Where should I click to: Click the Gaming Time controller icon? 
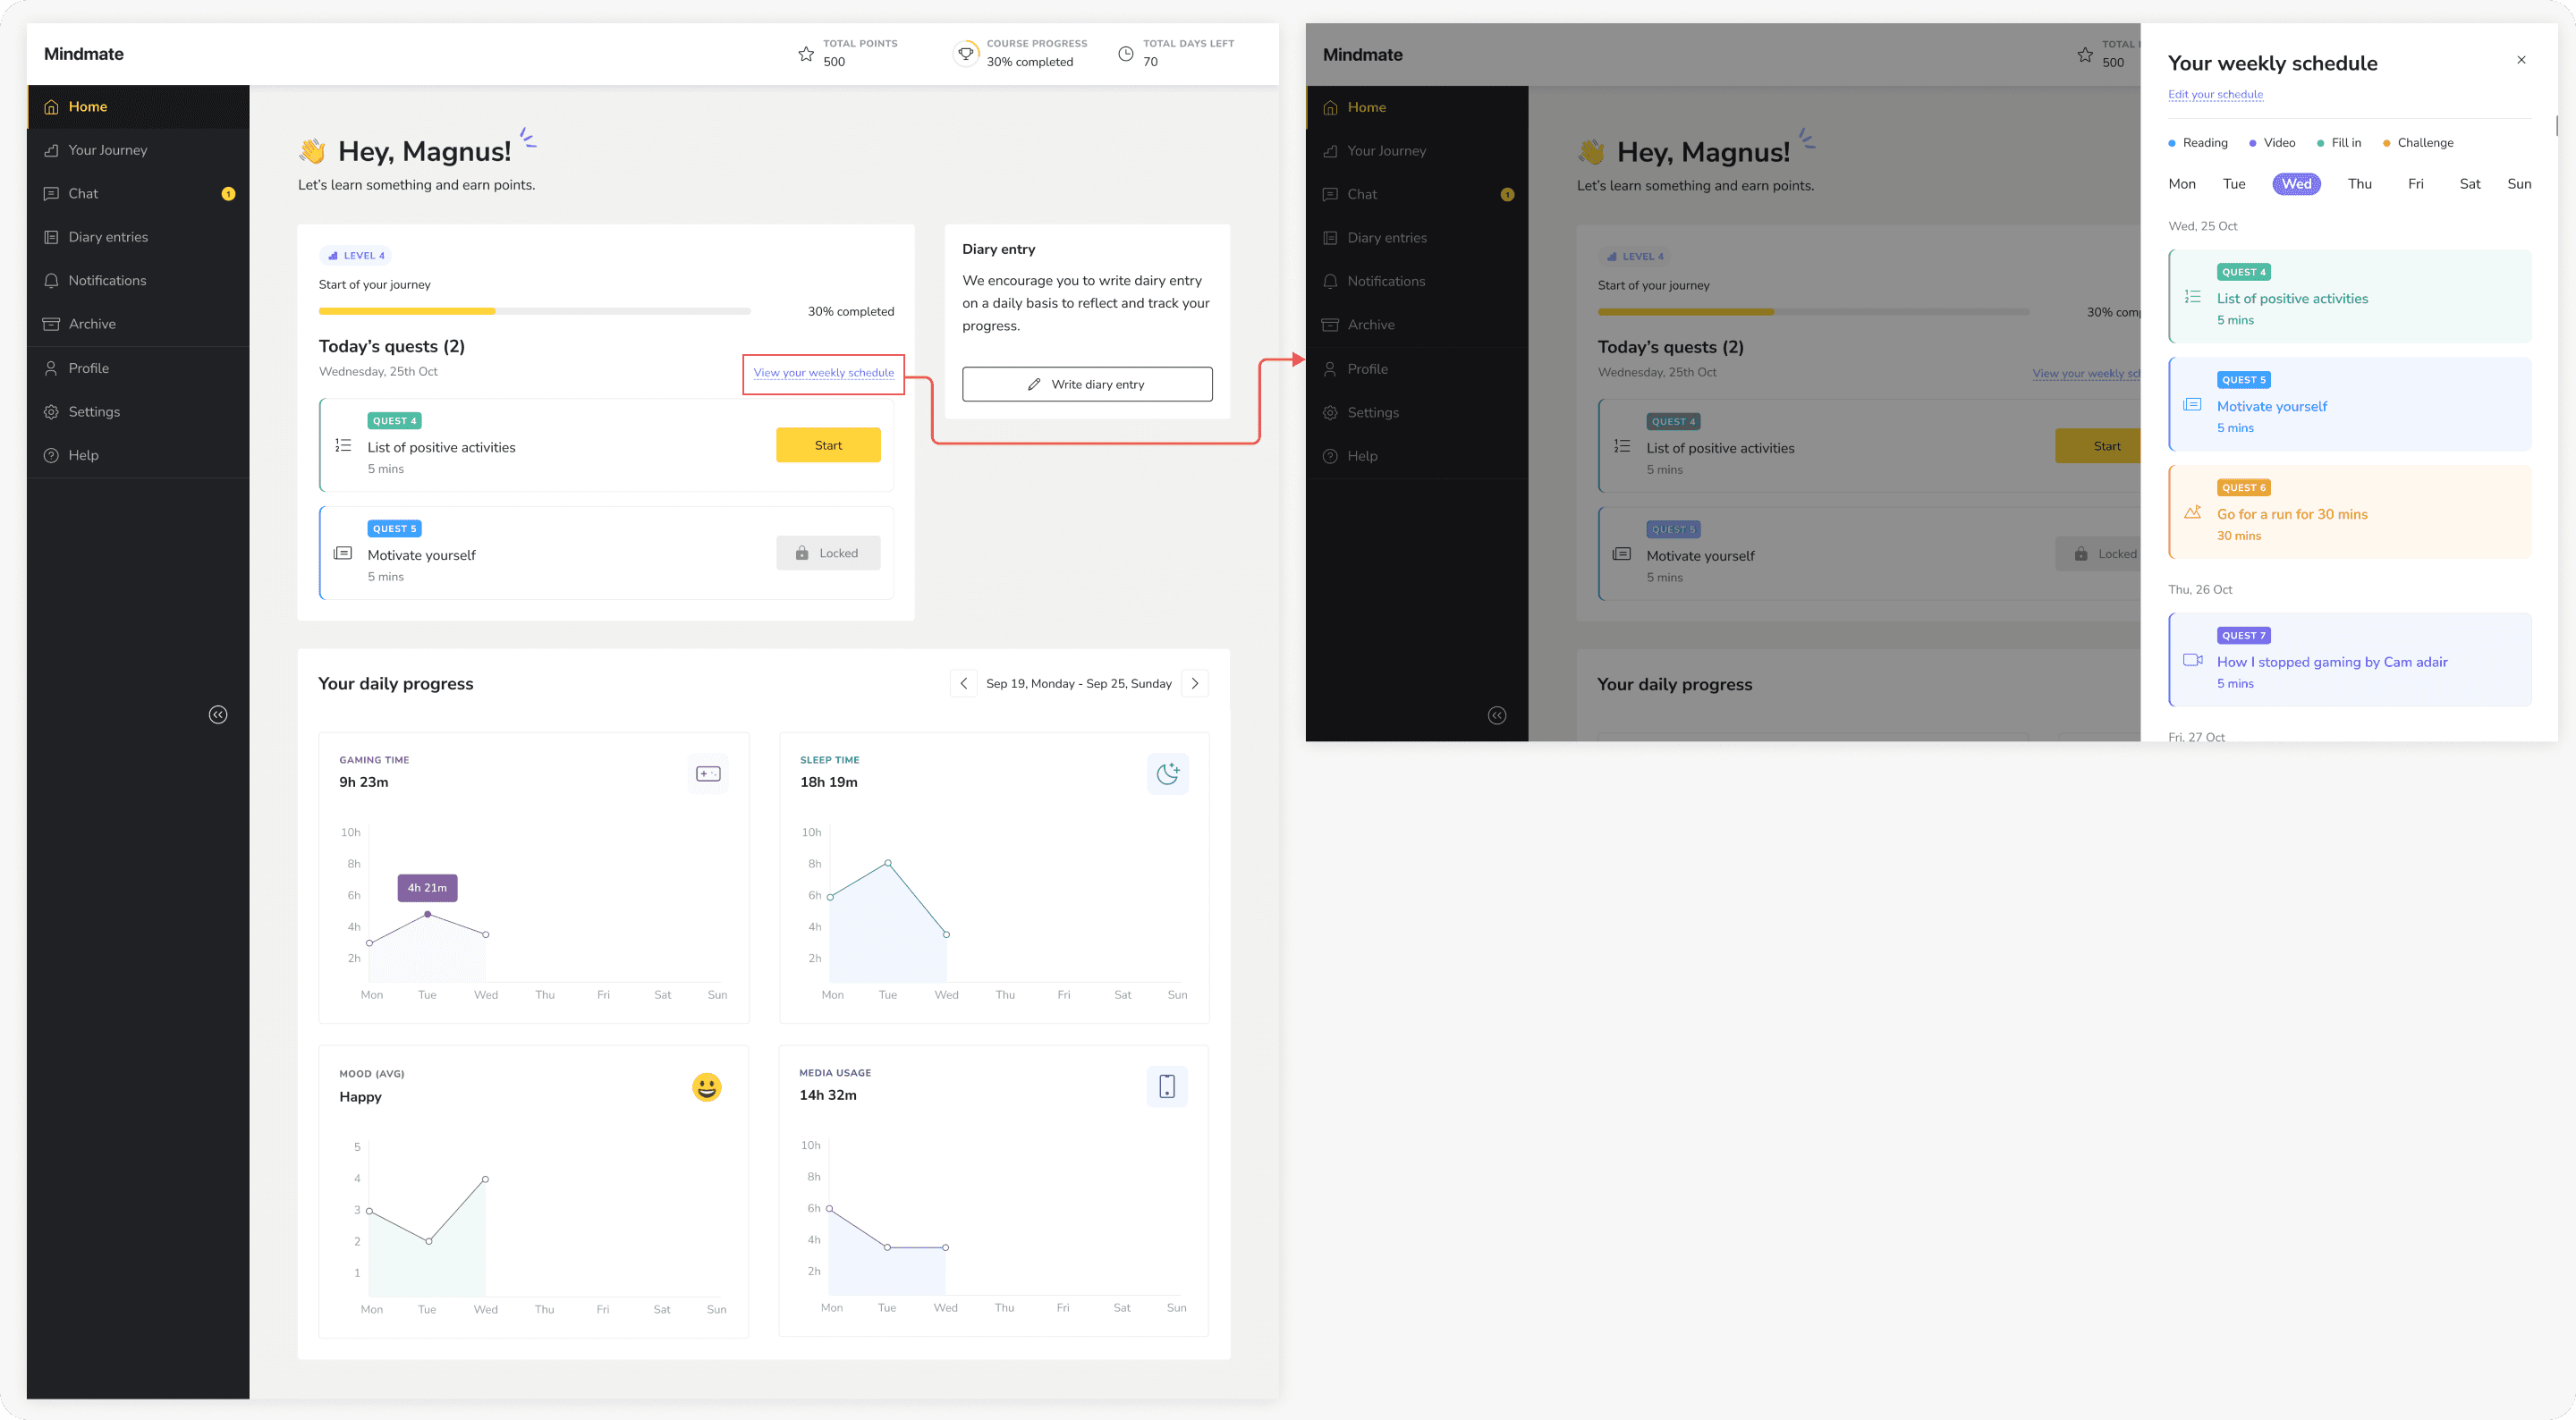pos(708,774)
